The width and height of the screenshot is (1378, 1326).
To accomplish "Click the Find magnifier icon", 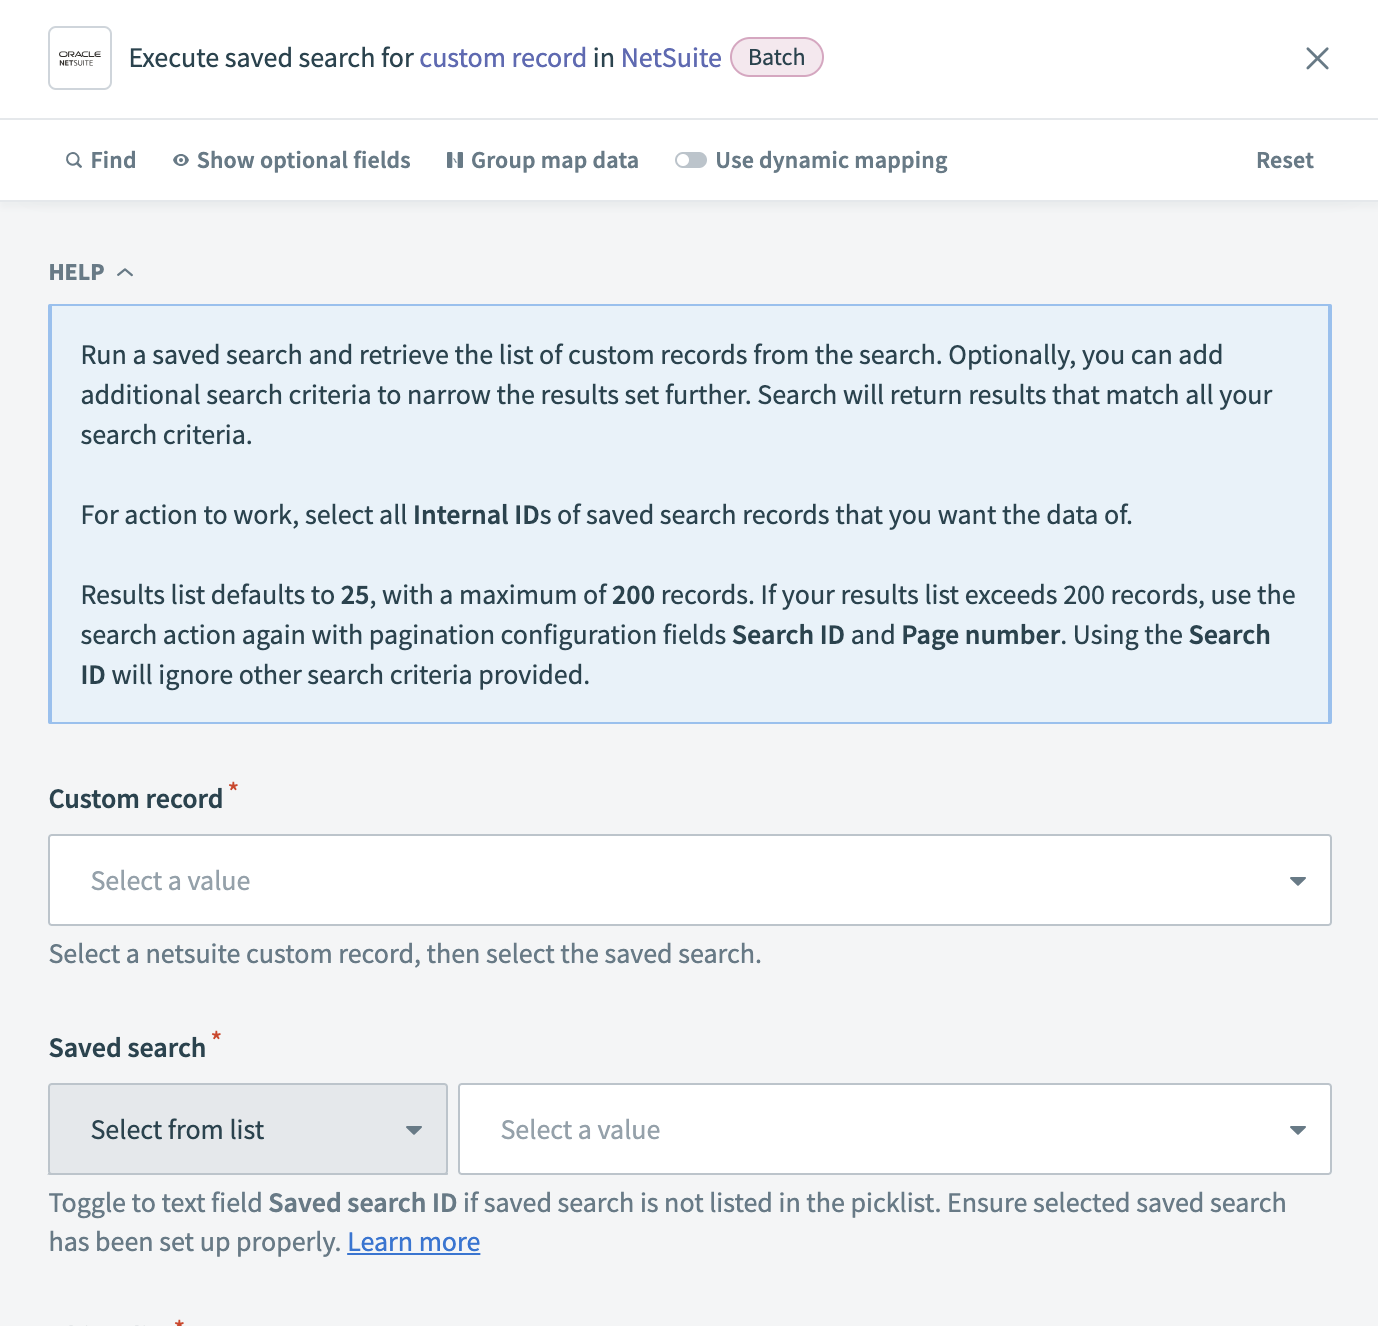I will pyautogui.click(x=73, y=160).
